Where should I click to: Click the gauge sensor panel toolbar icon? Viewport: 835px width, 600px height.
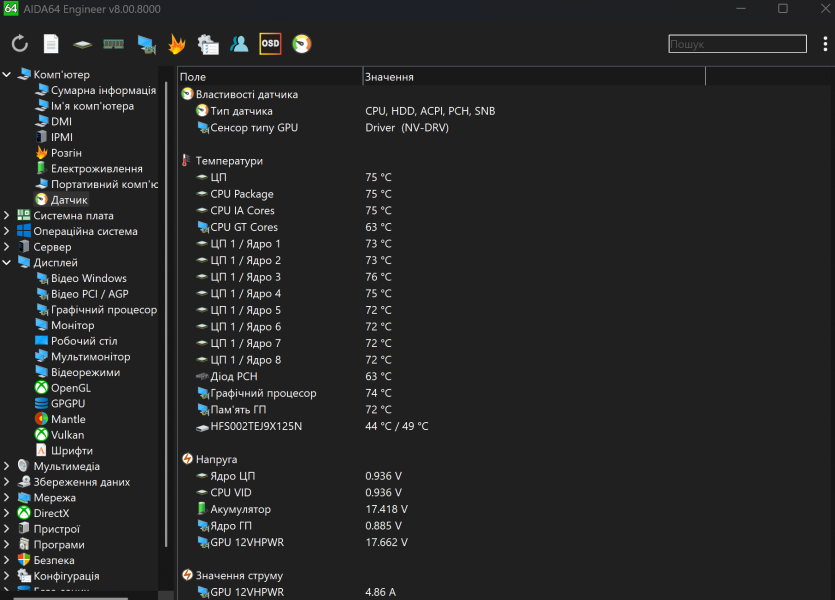(301, 44)
